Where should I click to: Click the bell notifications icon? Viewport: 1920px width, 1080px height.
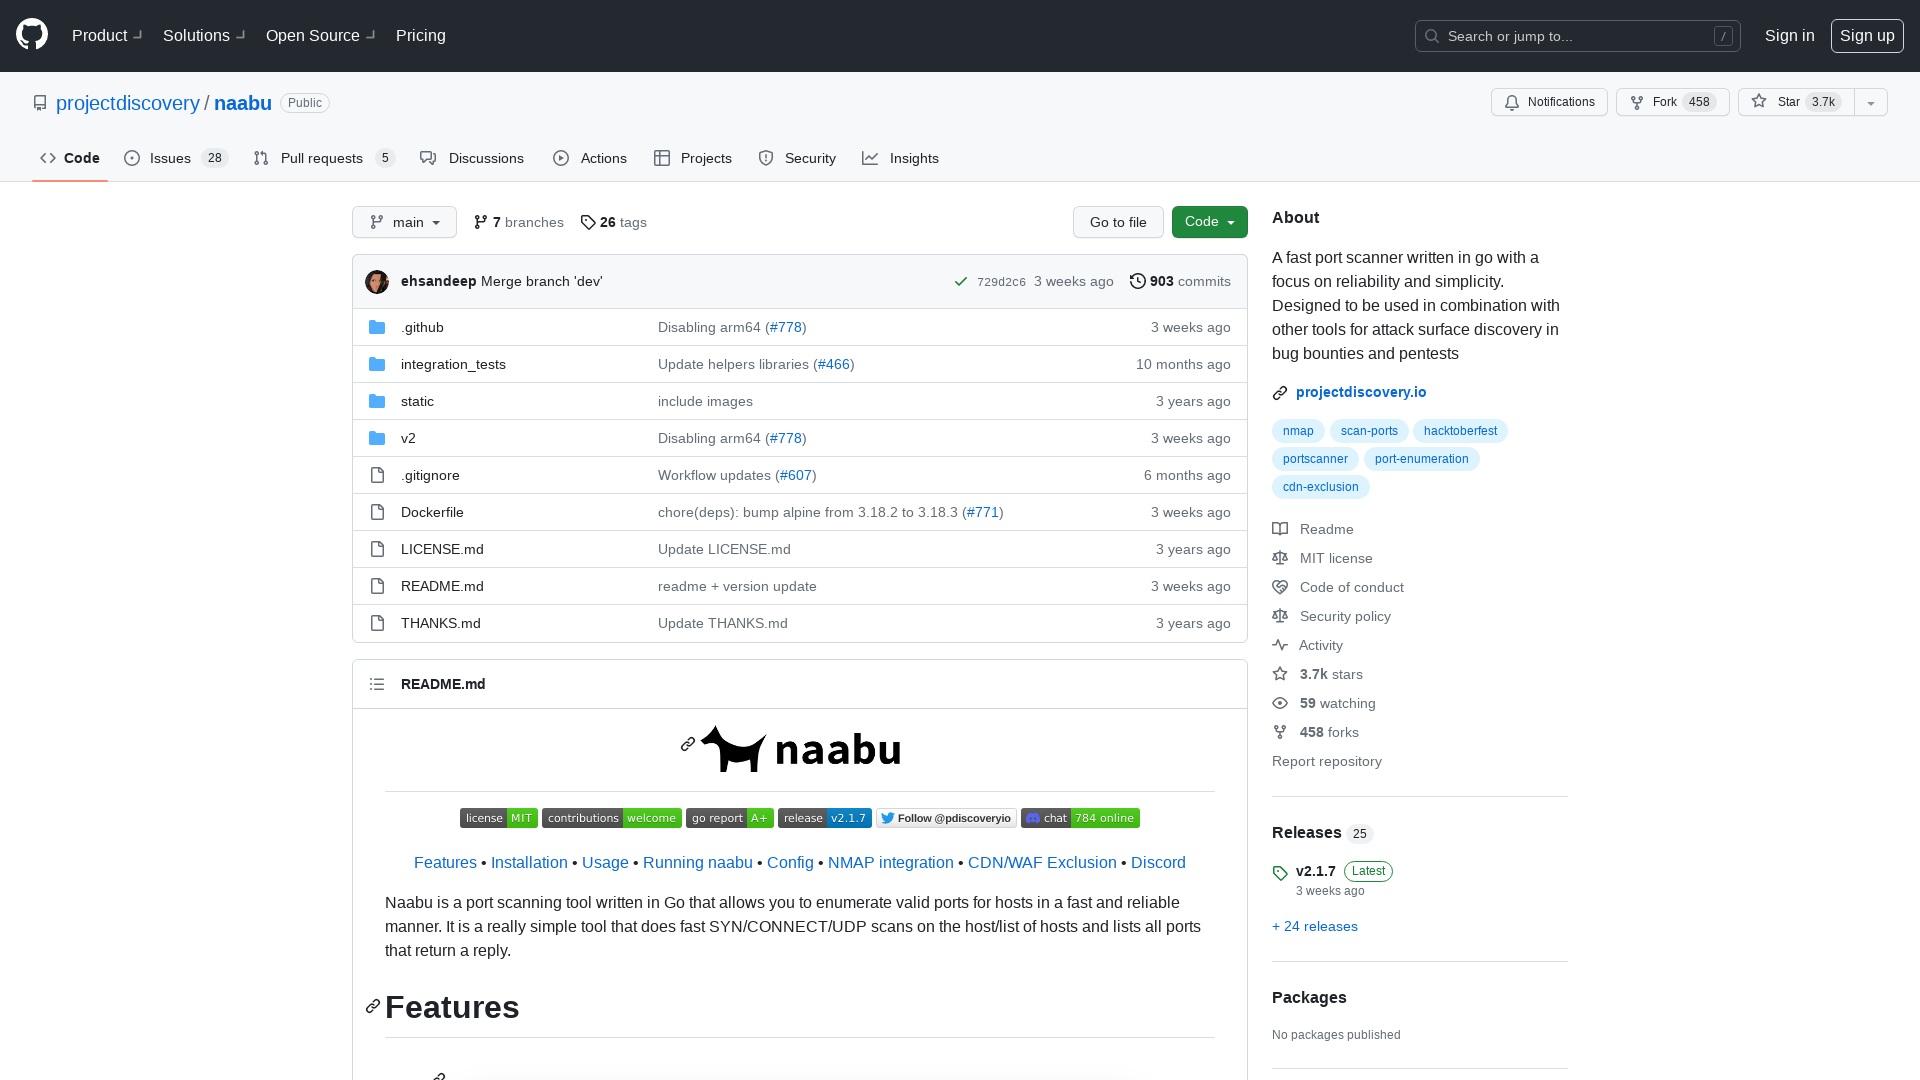coord(1513,102)
